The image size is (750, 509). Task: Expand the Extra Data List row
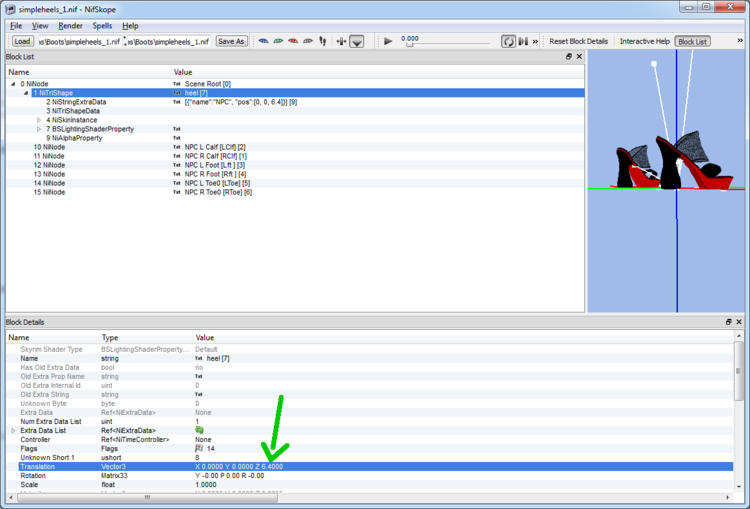coord(13,431)
